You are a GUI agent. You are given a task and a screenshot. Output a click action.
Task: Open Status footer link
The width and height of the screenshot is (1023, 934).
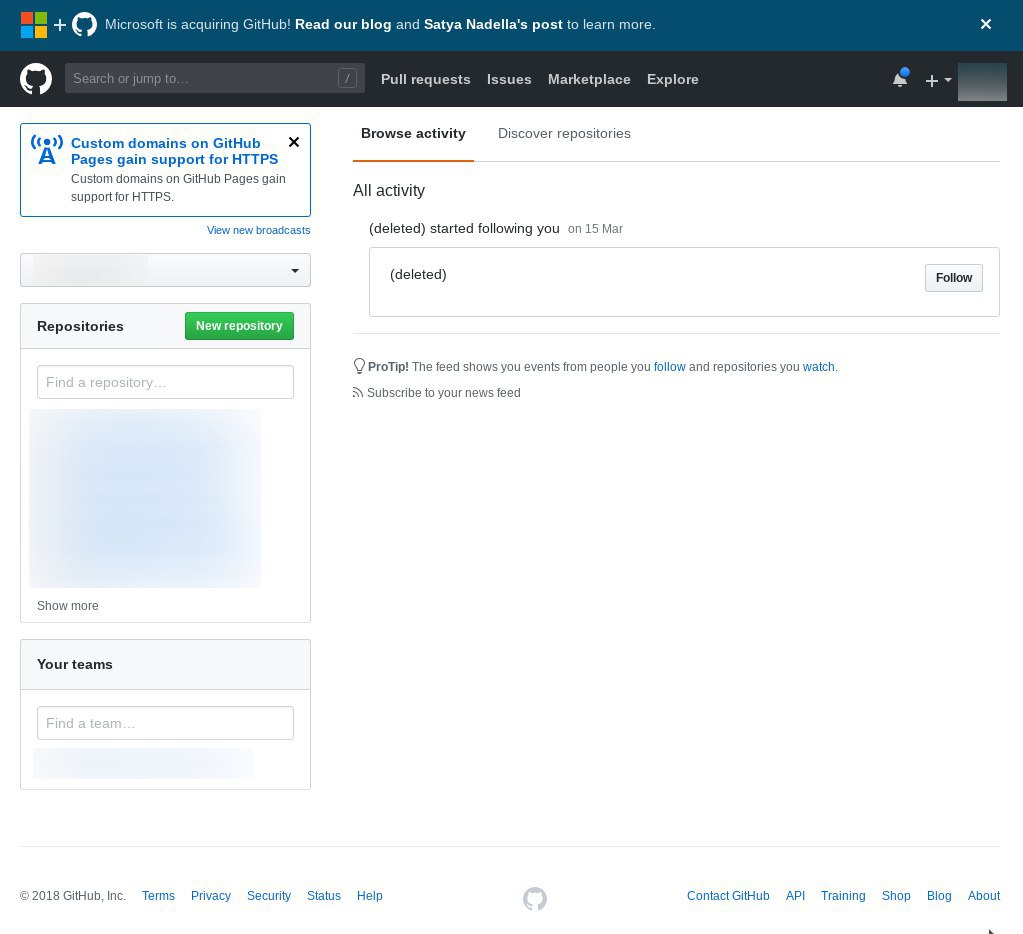[324, 896]
